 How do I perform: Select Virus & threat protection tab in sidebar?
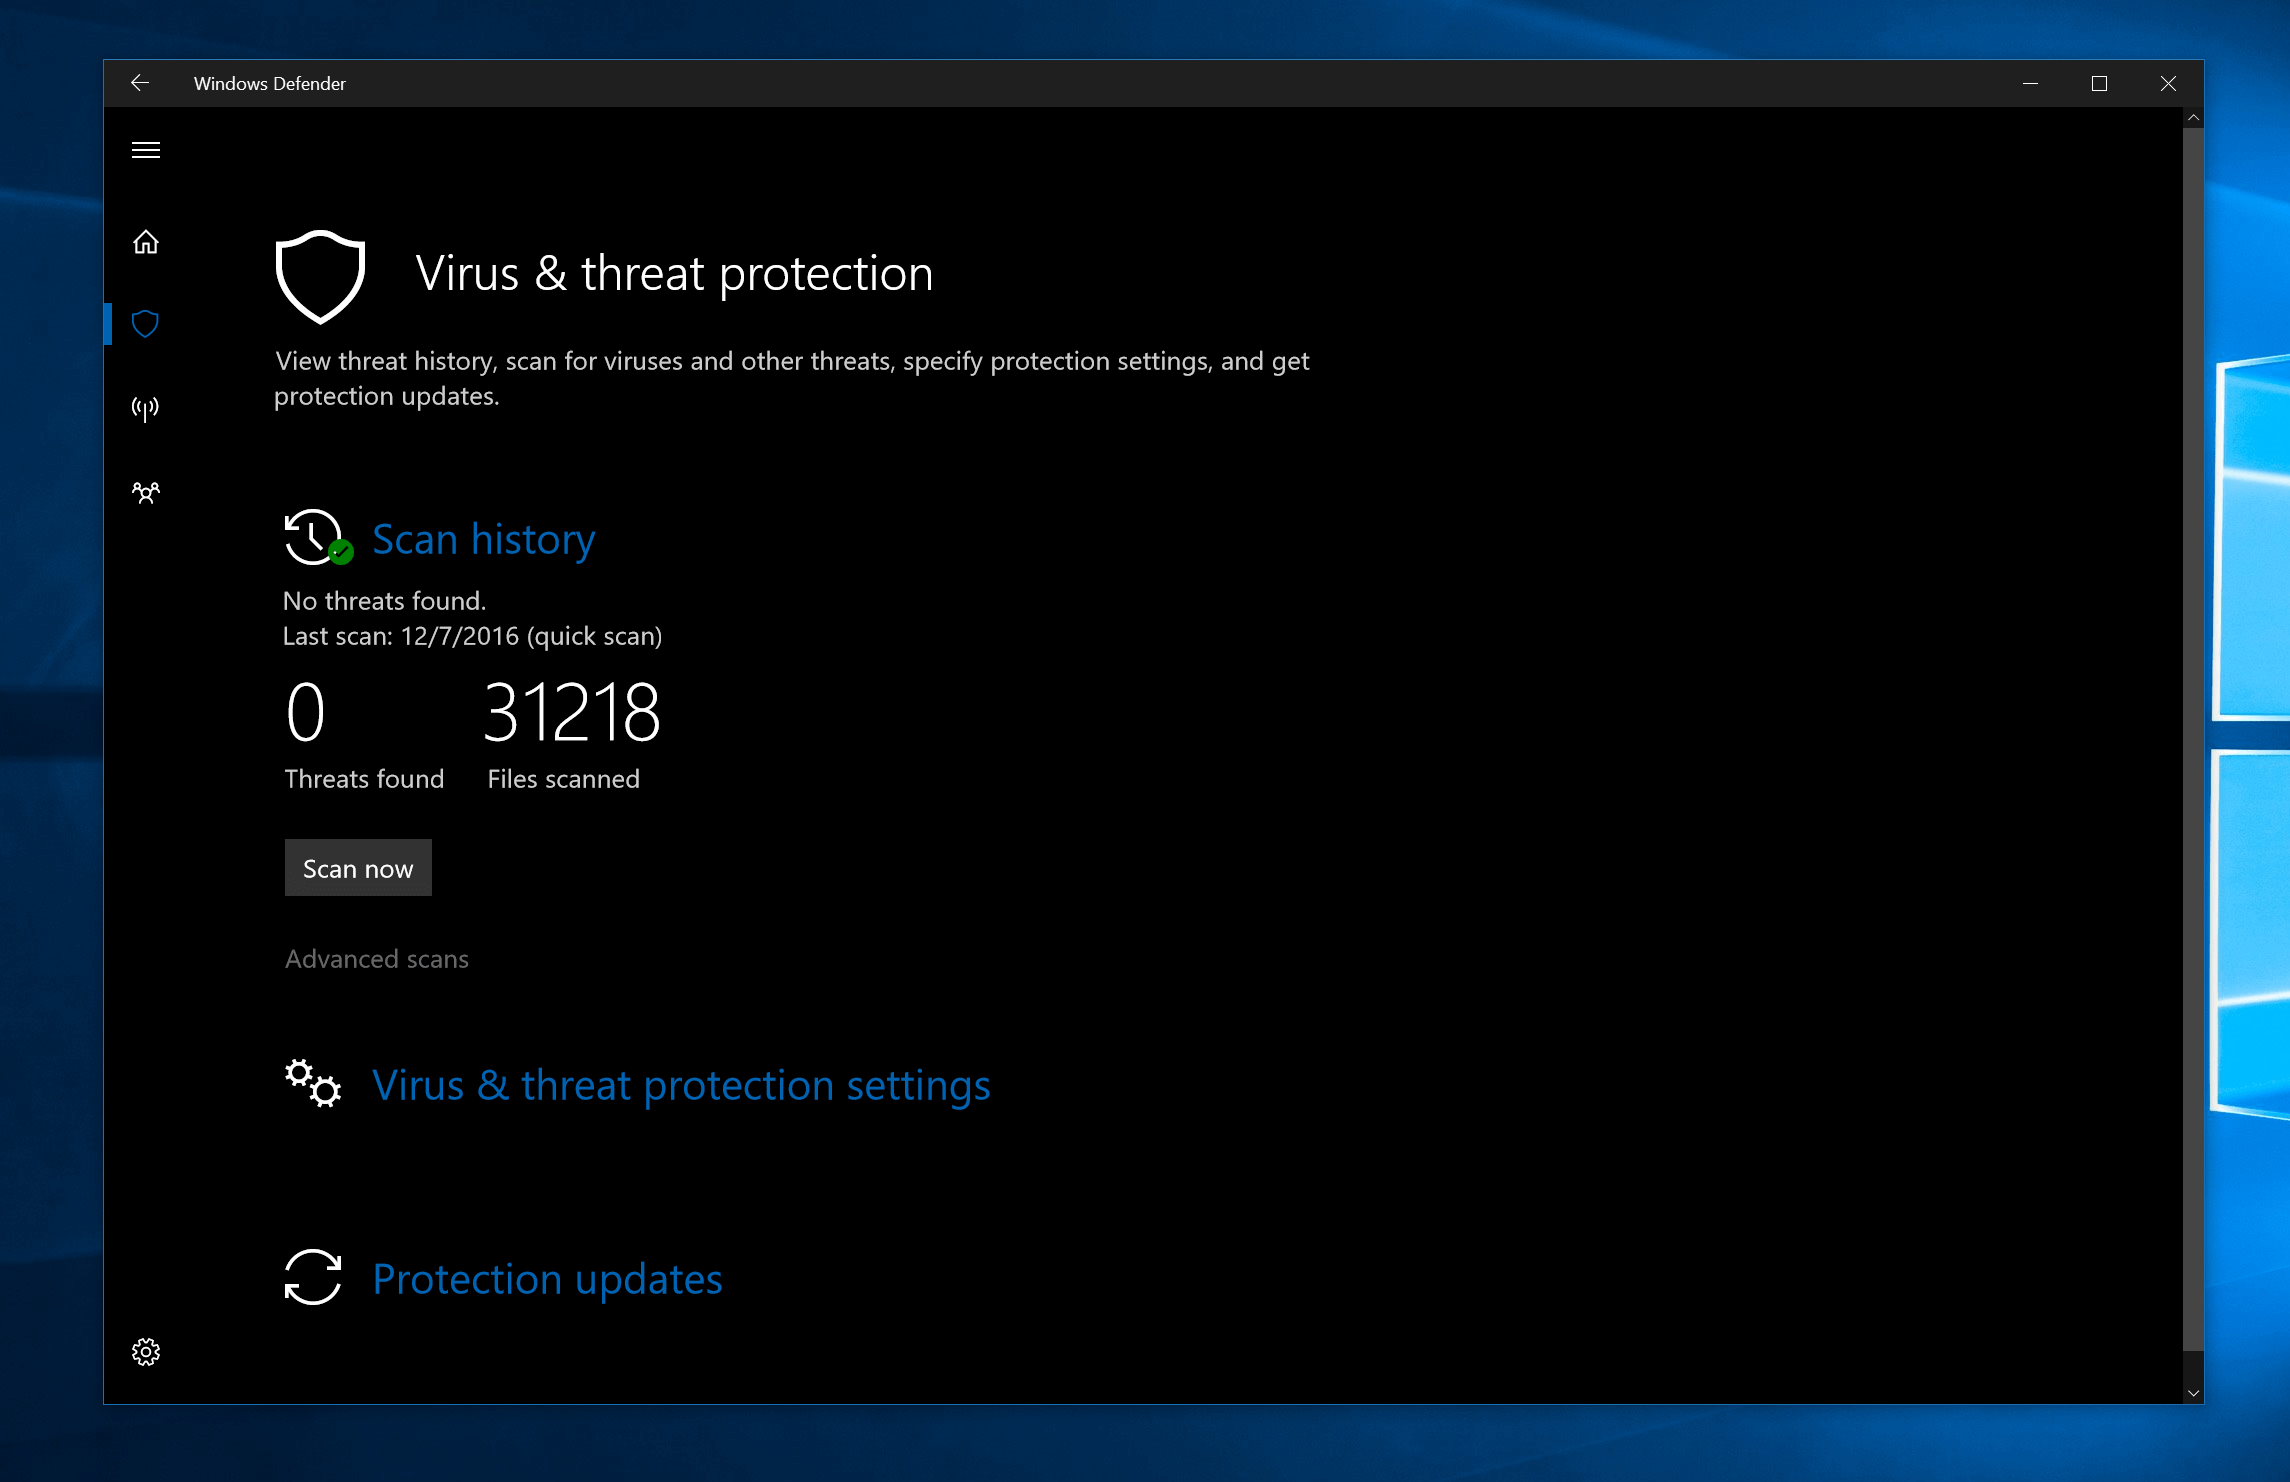point(147,322)
